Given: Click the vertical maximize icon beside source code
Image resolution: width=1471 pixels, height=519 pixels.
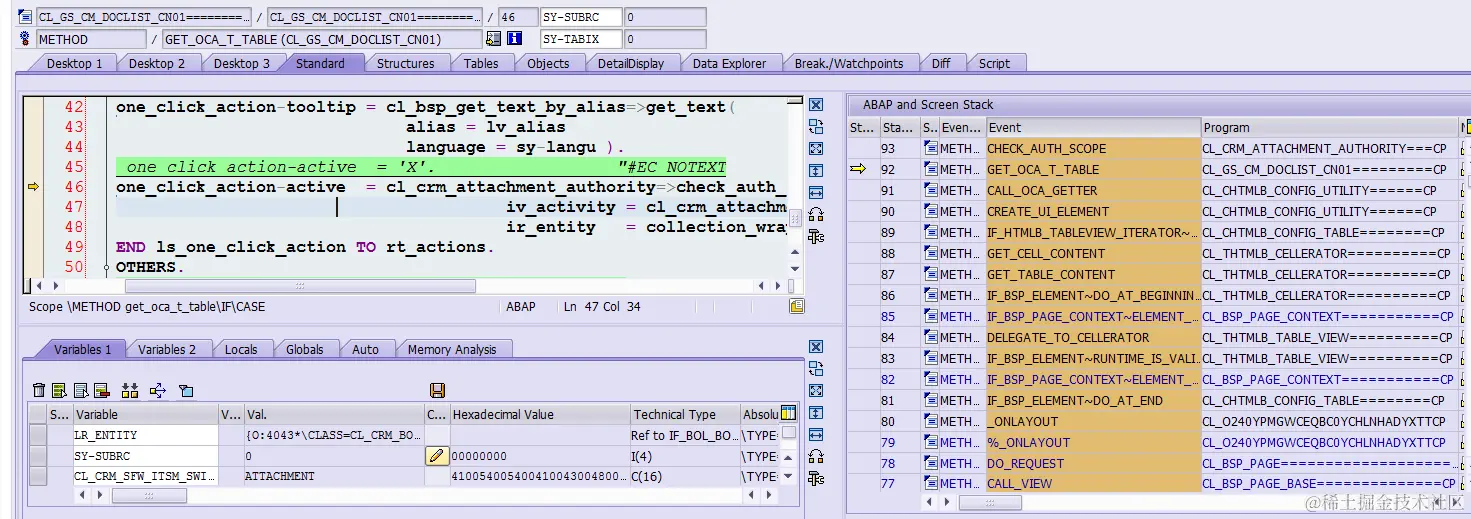Looking at the screenshot, I should point(816,170).
